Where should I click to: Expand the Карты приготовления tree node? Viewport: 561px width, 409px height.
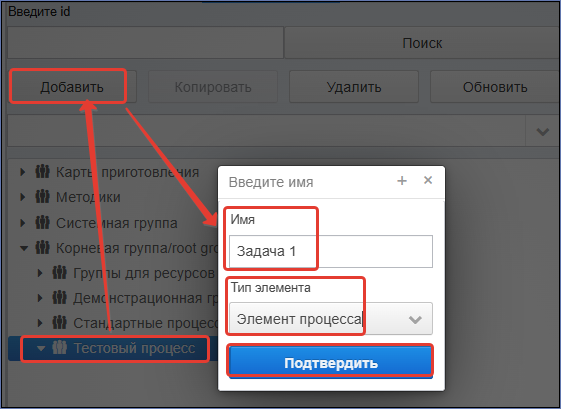23,172
